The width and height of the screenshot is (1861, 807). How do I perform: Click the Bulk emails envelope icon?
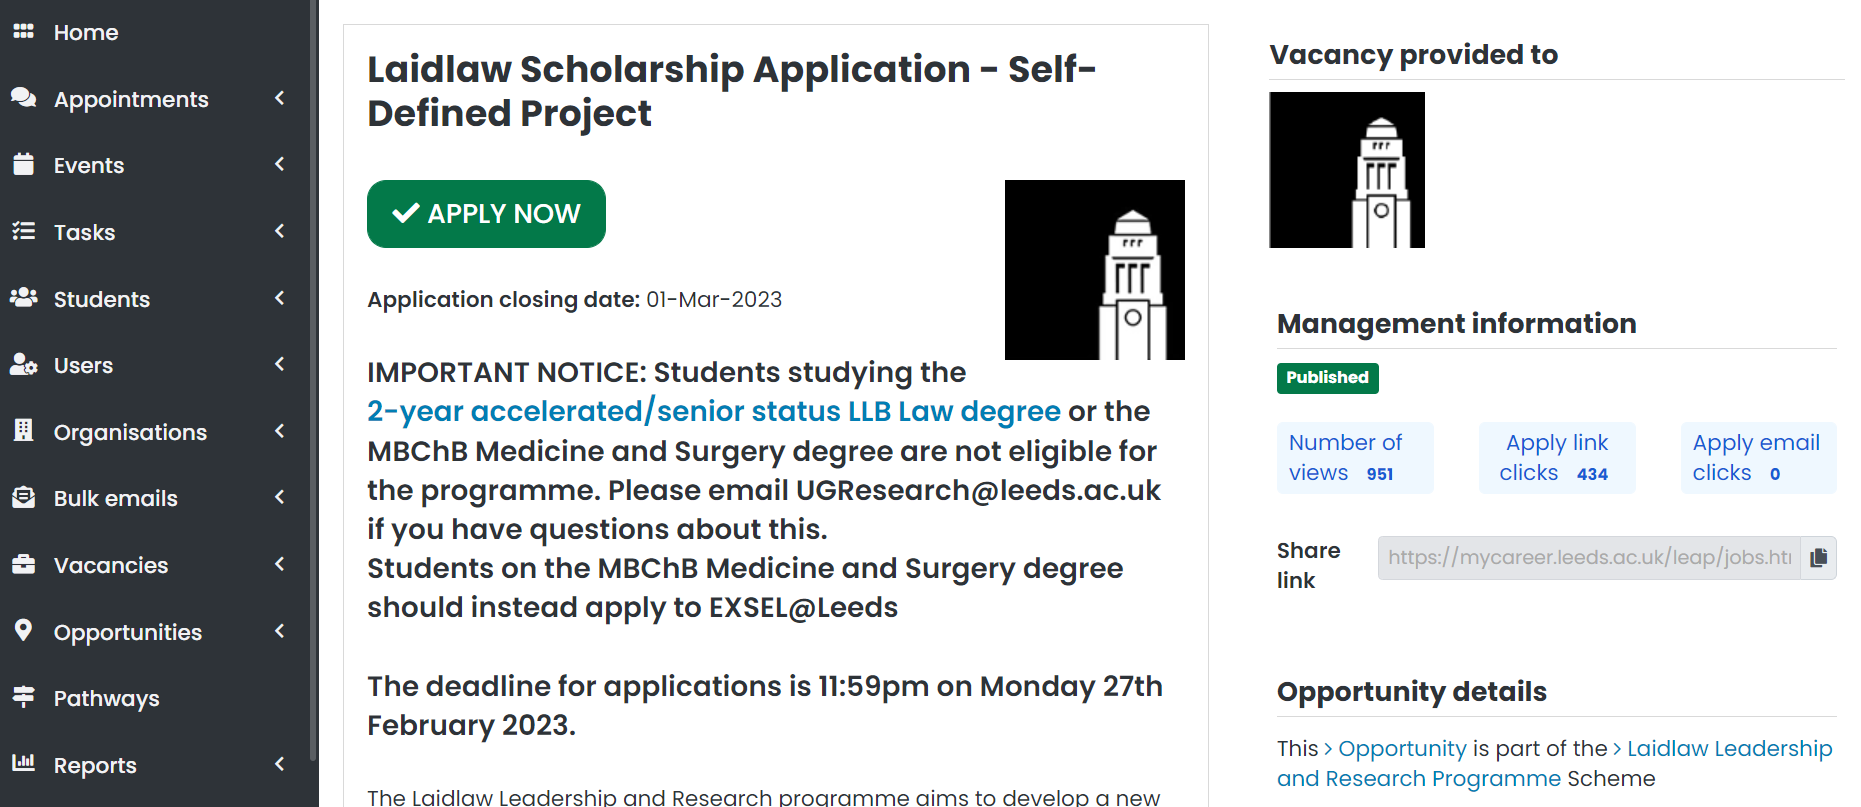click(23, 497)
